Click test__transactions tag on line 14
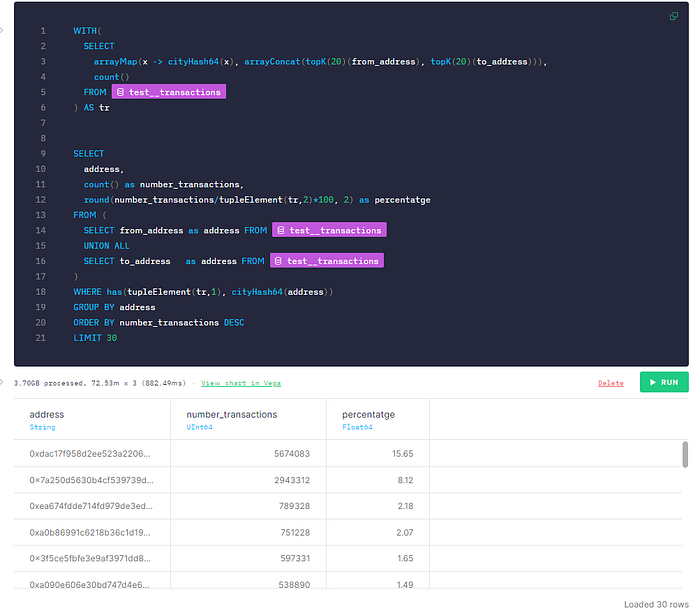Screen dimensions: 700x616 (329, 230)
